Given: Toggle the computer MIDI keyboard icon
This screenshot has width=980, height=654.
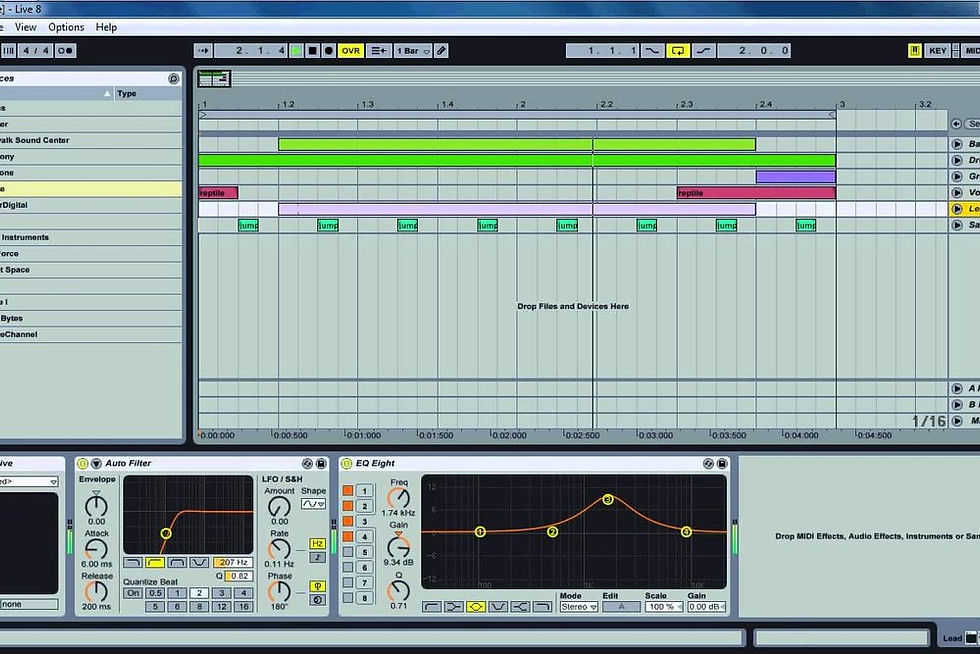Looking at the screenshot, I should click(914, 51).
